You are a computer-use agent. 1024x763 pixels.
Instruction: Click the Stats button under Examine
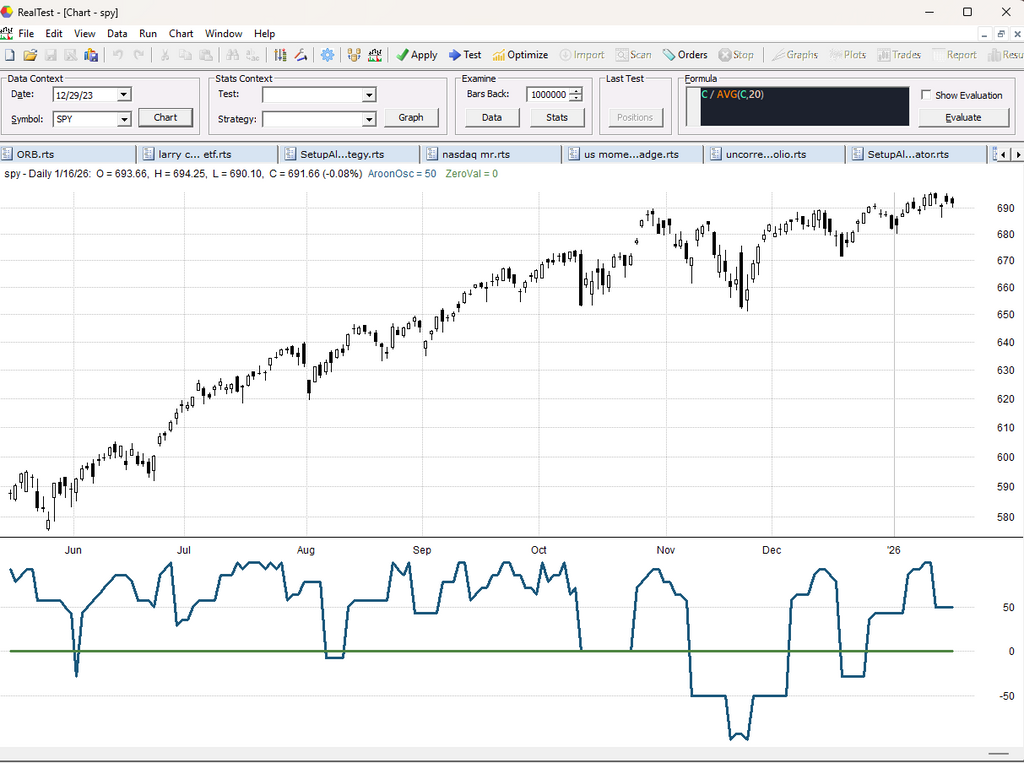556,118
